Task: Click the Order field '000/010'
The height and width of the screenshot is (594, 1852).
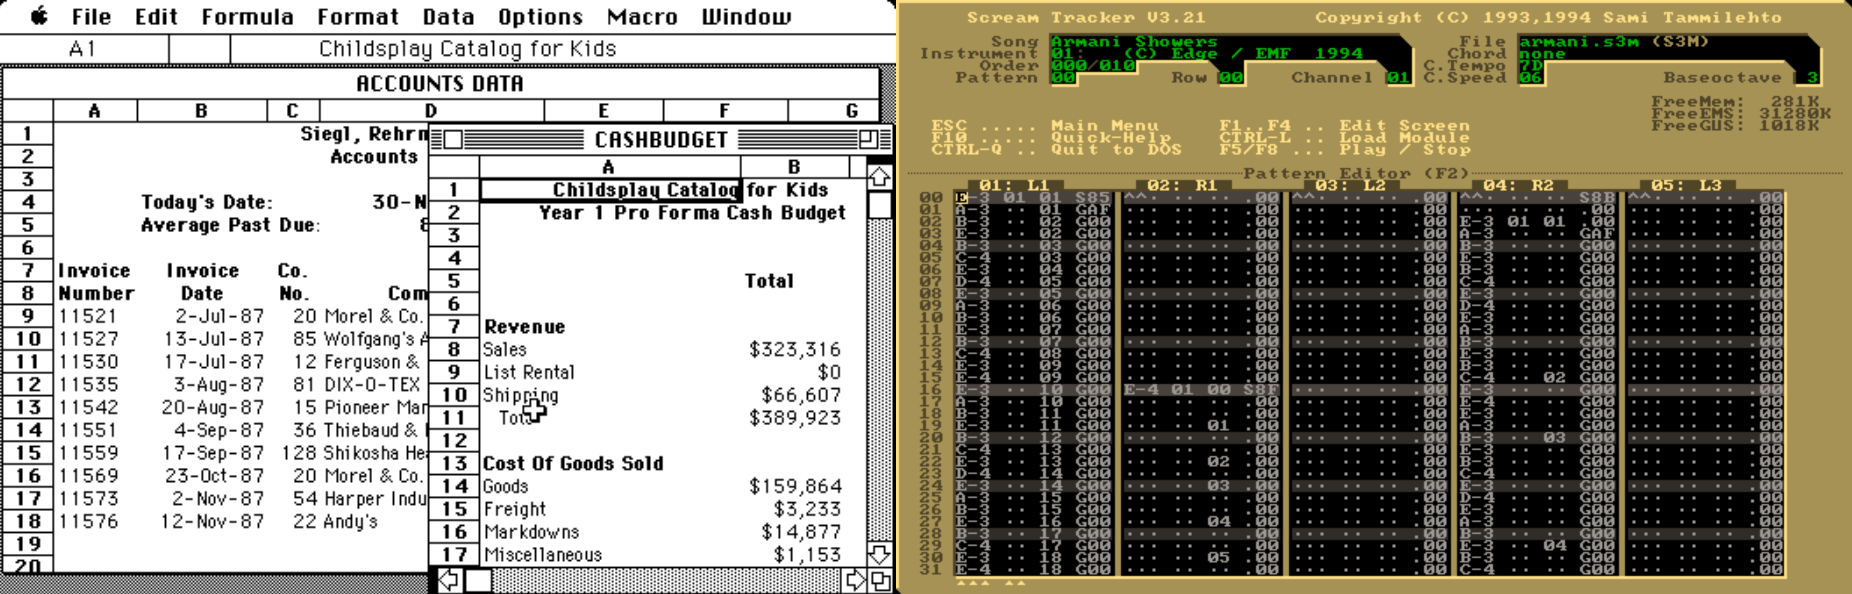Action: (1093, 66)
